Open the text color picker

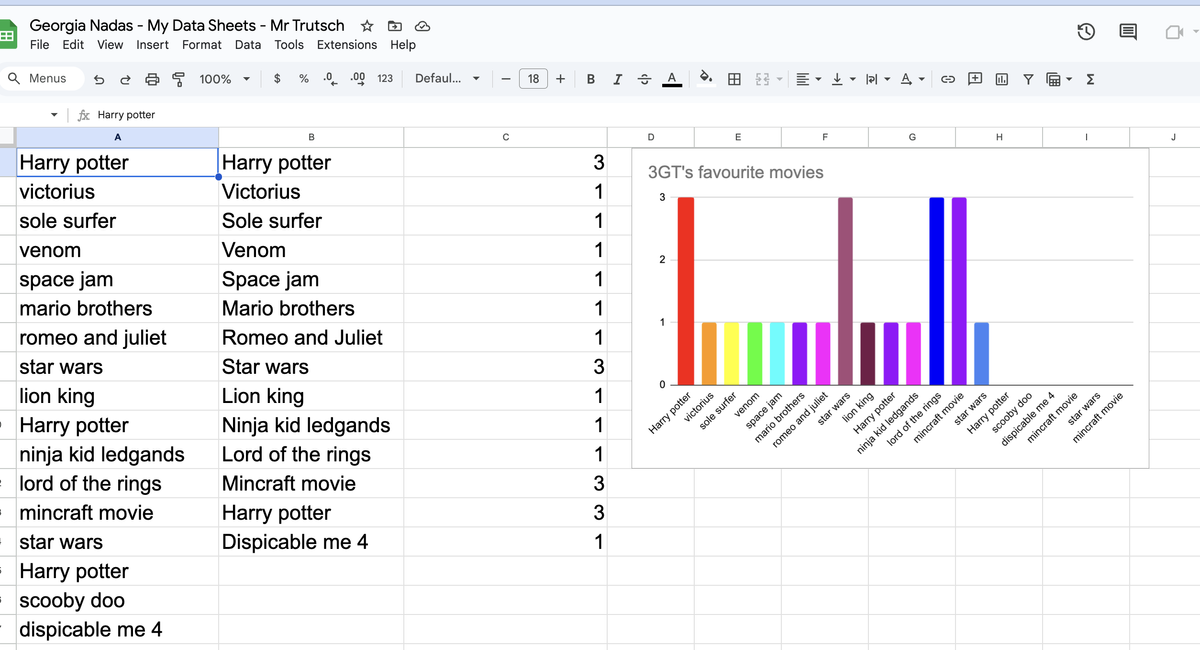click(672, 78)
